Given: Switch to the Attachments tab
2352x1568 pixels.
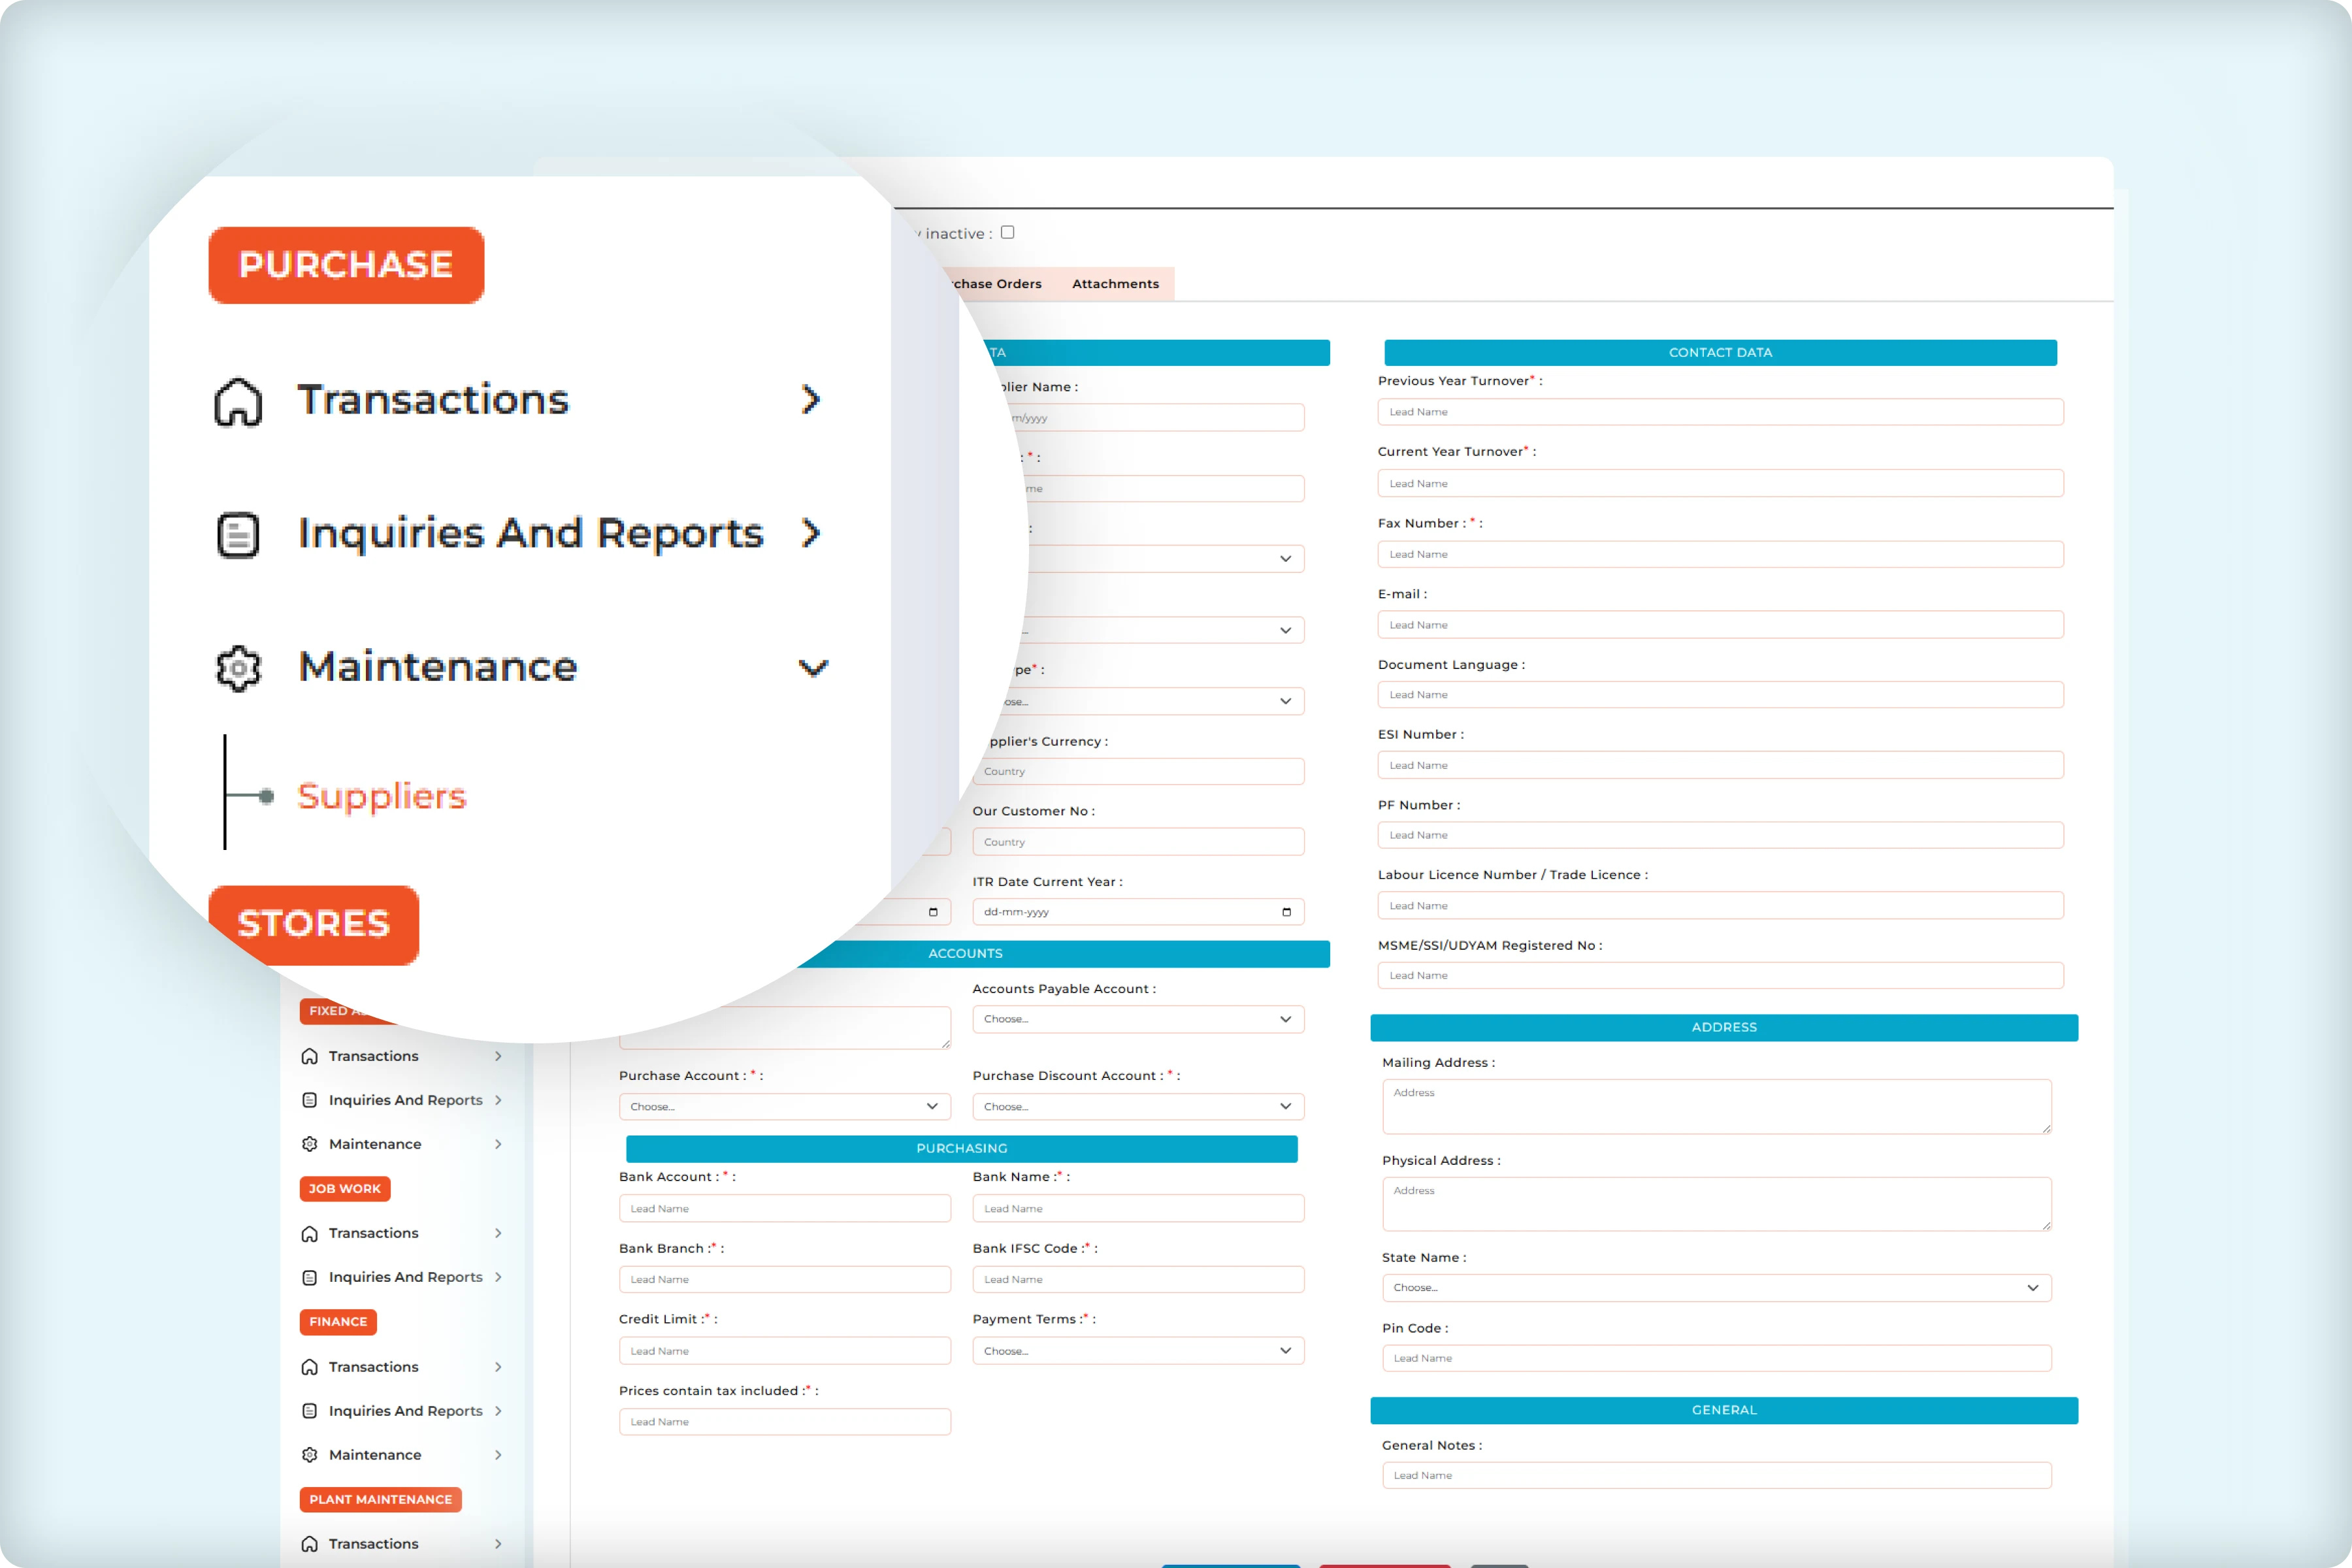Looking at the screenshot, I should tap(1115, 283).
